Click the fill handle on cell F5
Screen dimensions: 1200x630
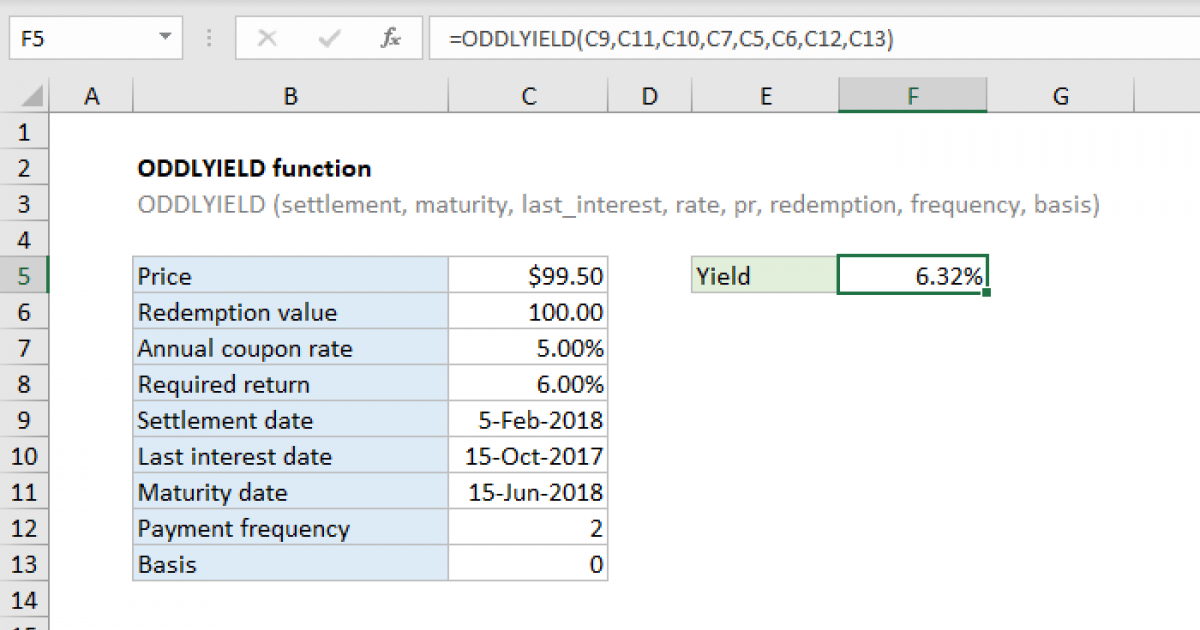[987, 294]
